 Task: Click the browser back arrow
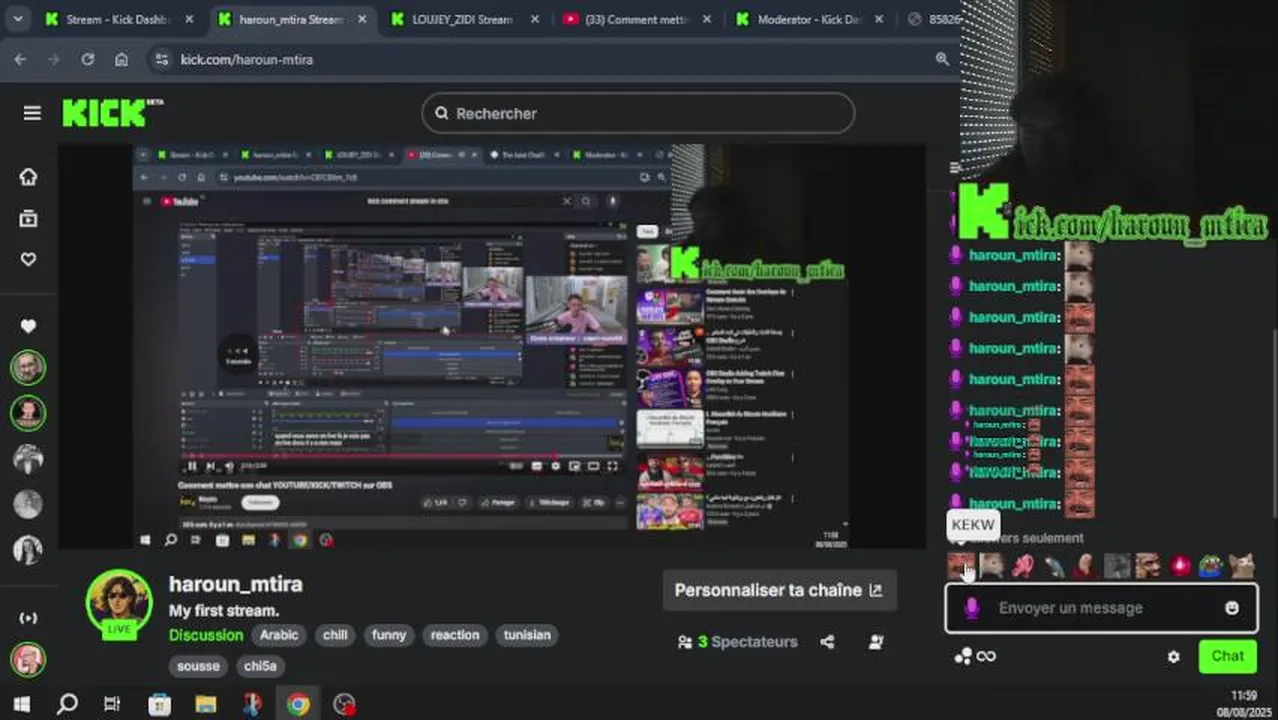pos(20,59)
